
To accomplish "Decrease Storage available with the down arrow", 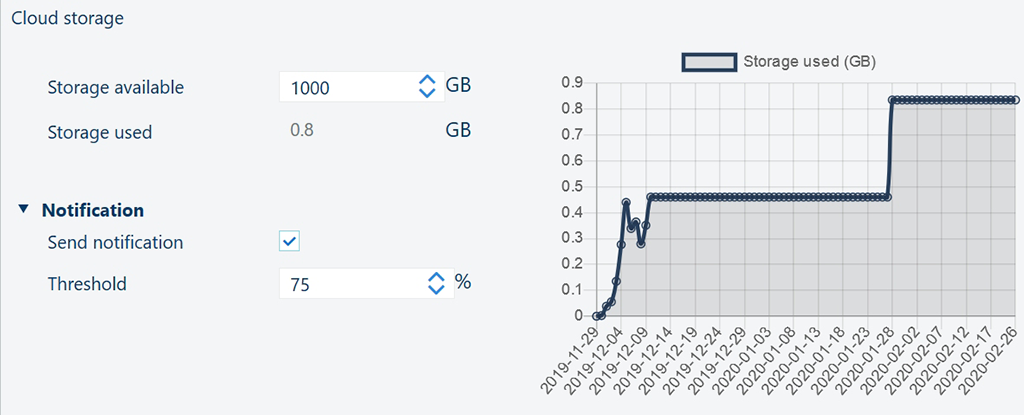I will pyautogui.click(x=427, y=93).
